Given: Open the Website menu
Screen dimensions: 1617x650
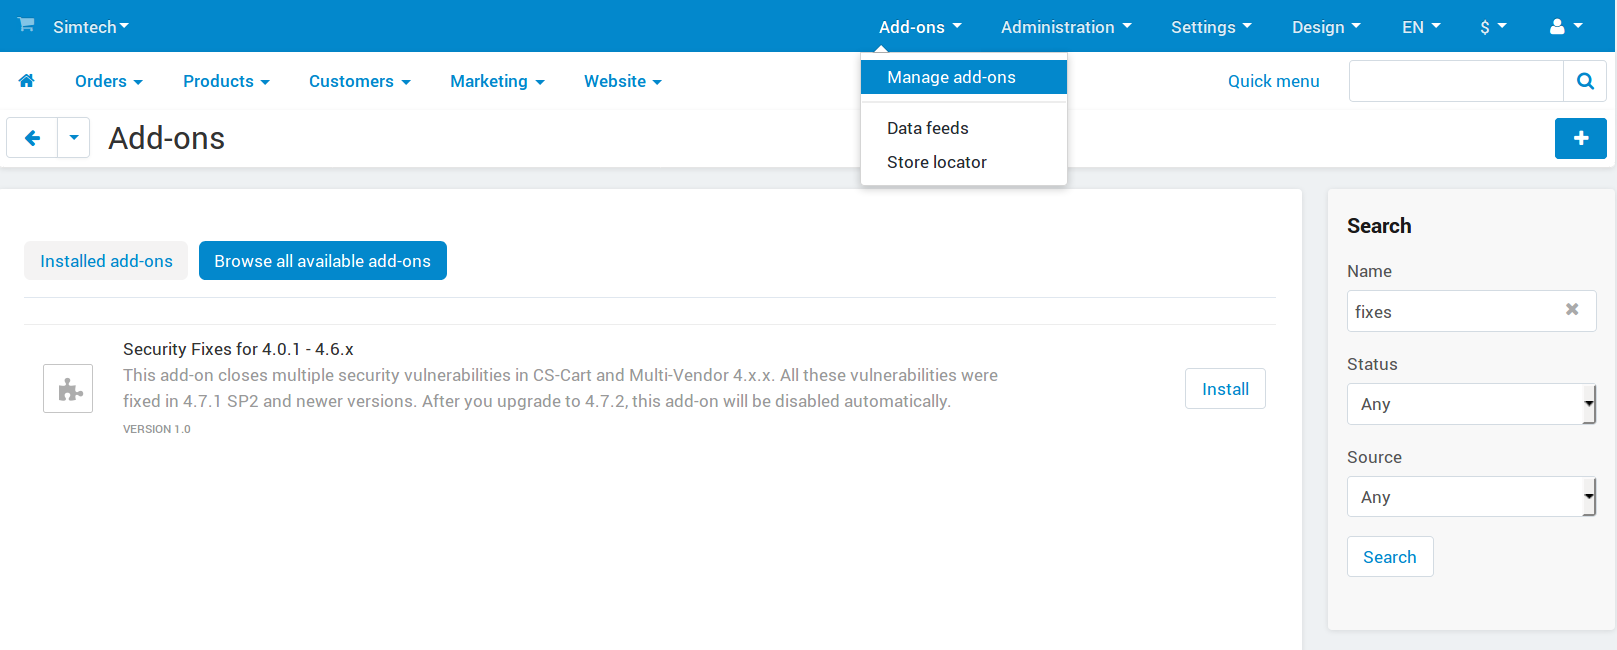Looking at the screenshot, I should tap(623, 81).
